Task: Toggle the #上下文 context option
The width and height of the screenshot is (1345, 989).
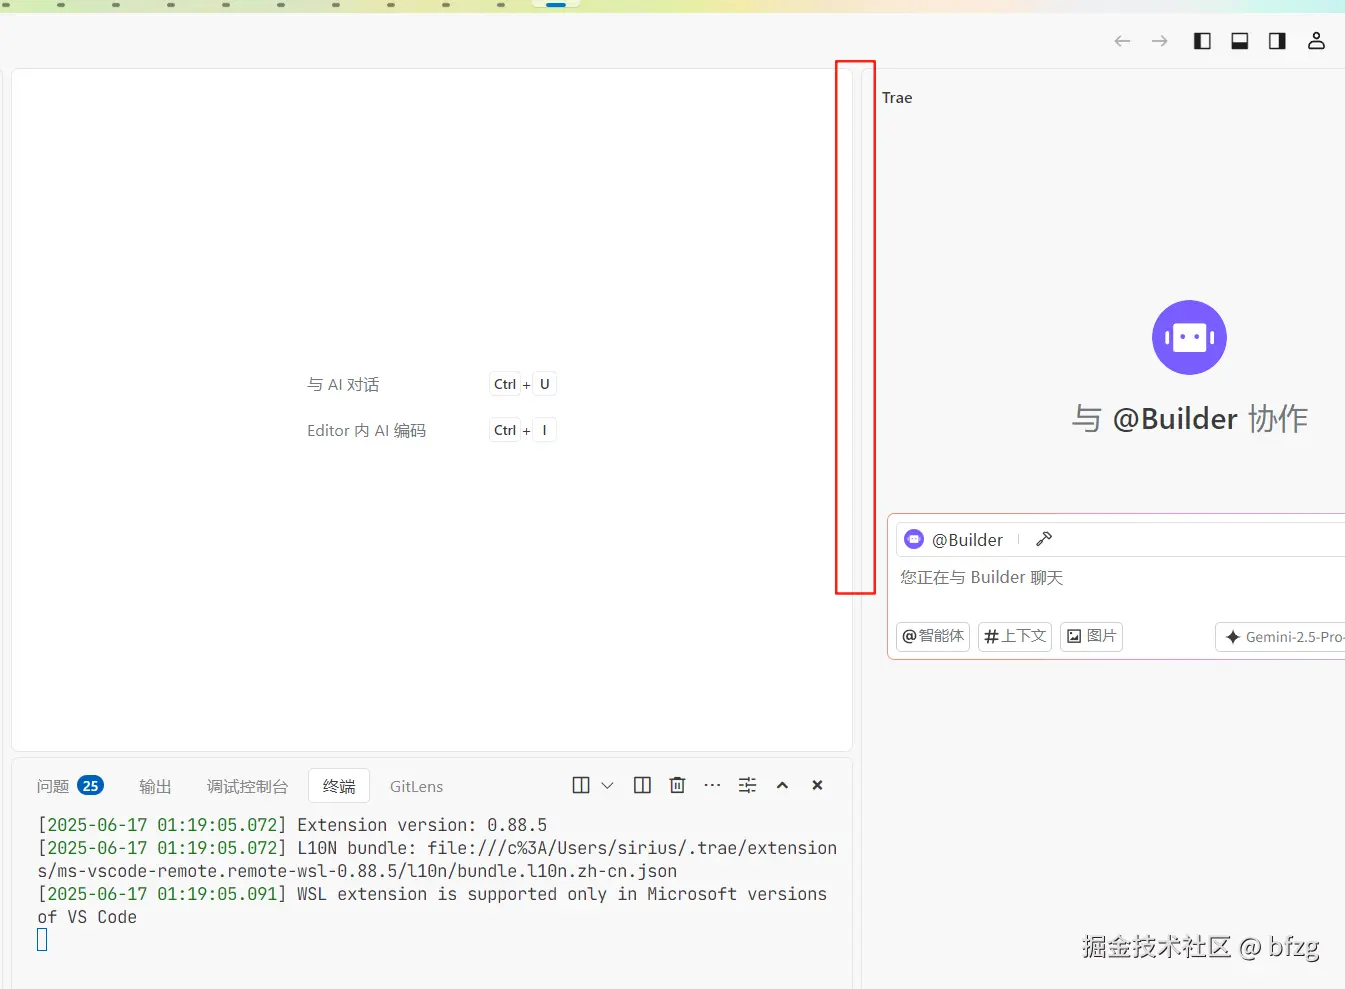Action: [x=1014, y=636]
